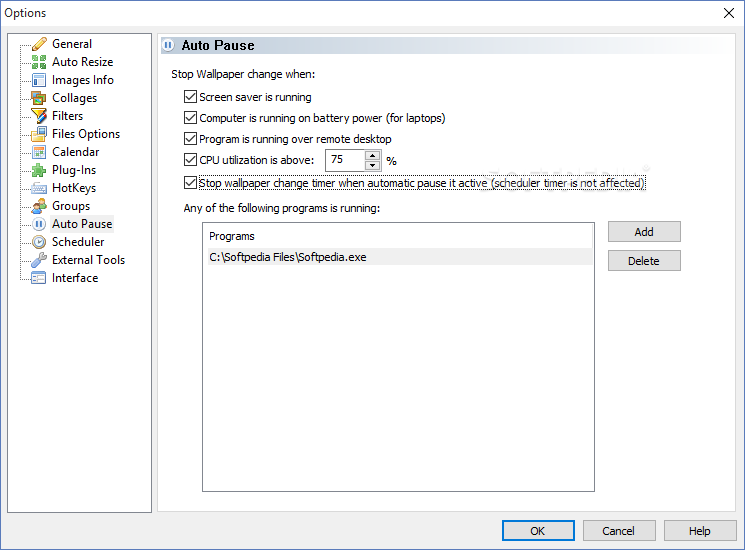Click the HotKeys keyboard icon
The height and width of the screenshot is (550, 745).
(x=39, y=188)
